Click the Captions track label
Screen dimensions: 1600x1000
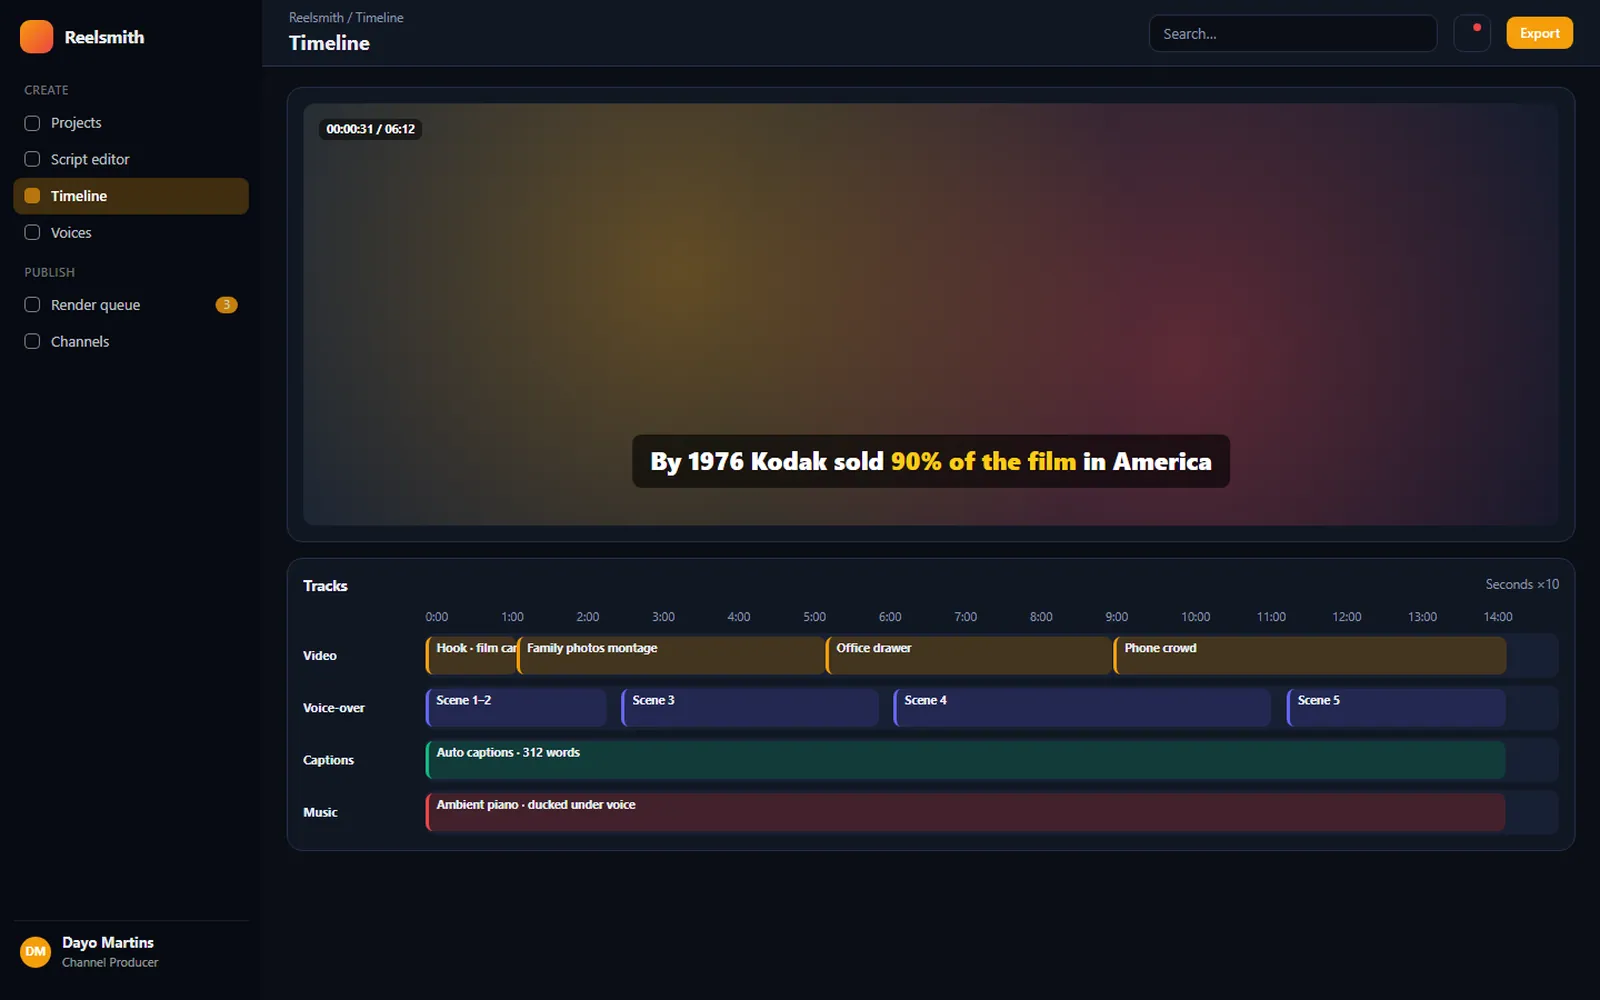coord(328,760)
